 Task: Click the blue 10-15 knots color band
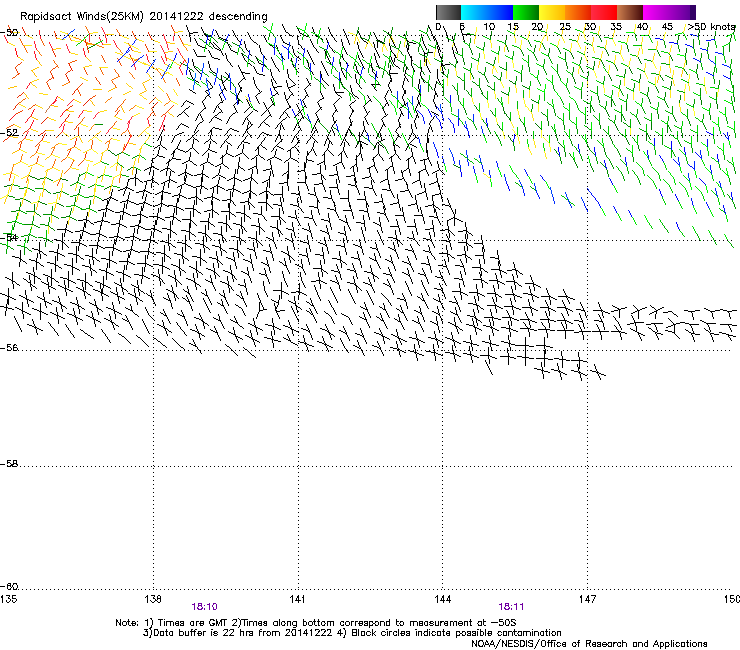click(500, 12)
